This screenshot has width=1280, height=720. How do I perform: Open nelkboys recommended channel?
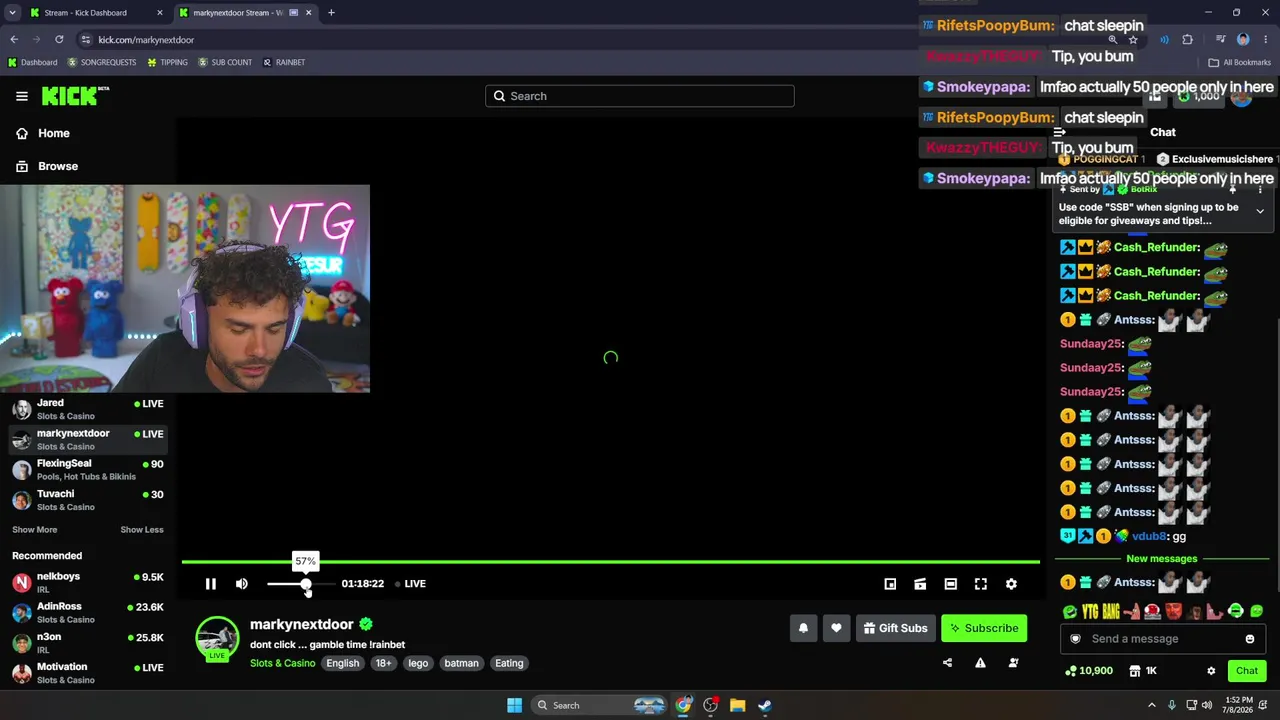[x=88, y=582]
